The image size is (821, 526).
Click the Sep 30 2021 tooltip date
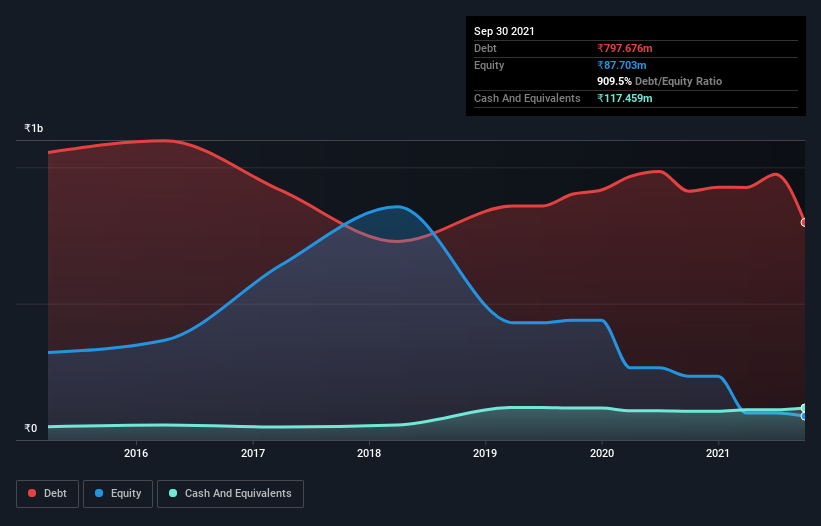pos(504,31)
